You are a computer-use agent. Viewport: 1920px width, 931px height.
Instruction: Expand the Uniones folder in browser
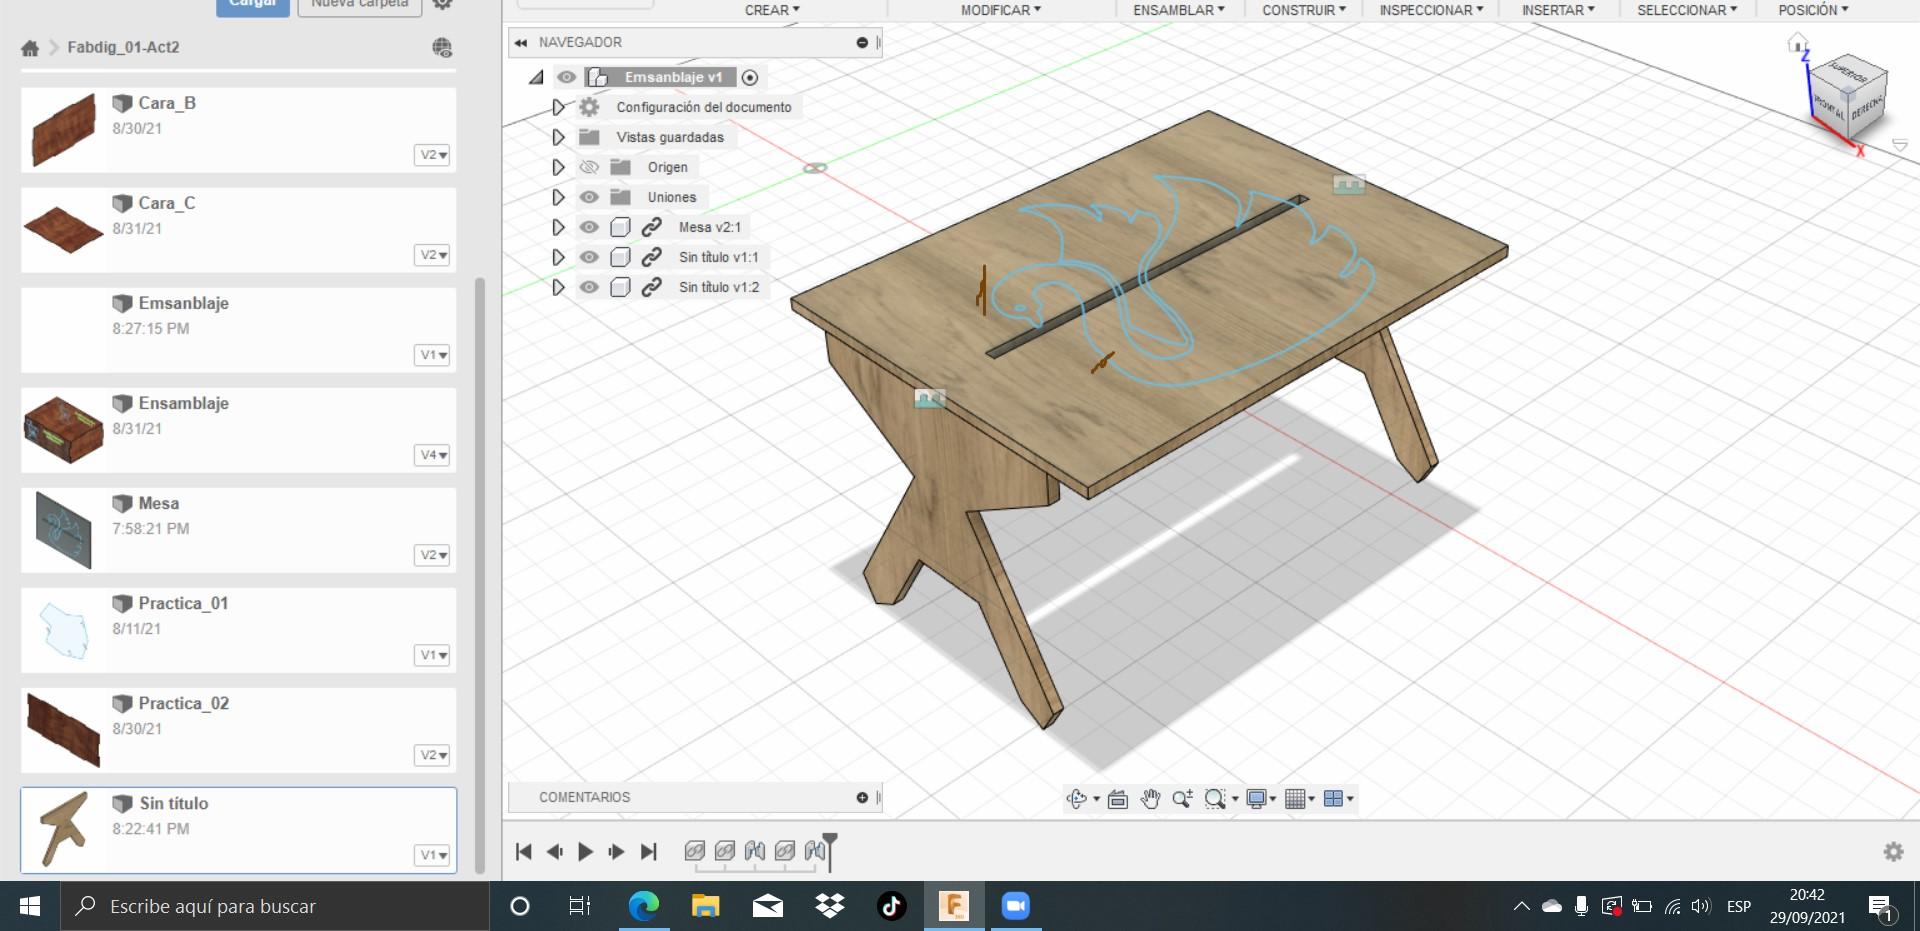[x=558, y=197]
